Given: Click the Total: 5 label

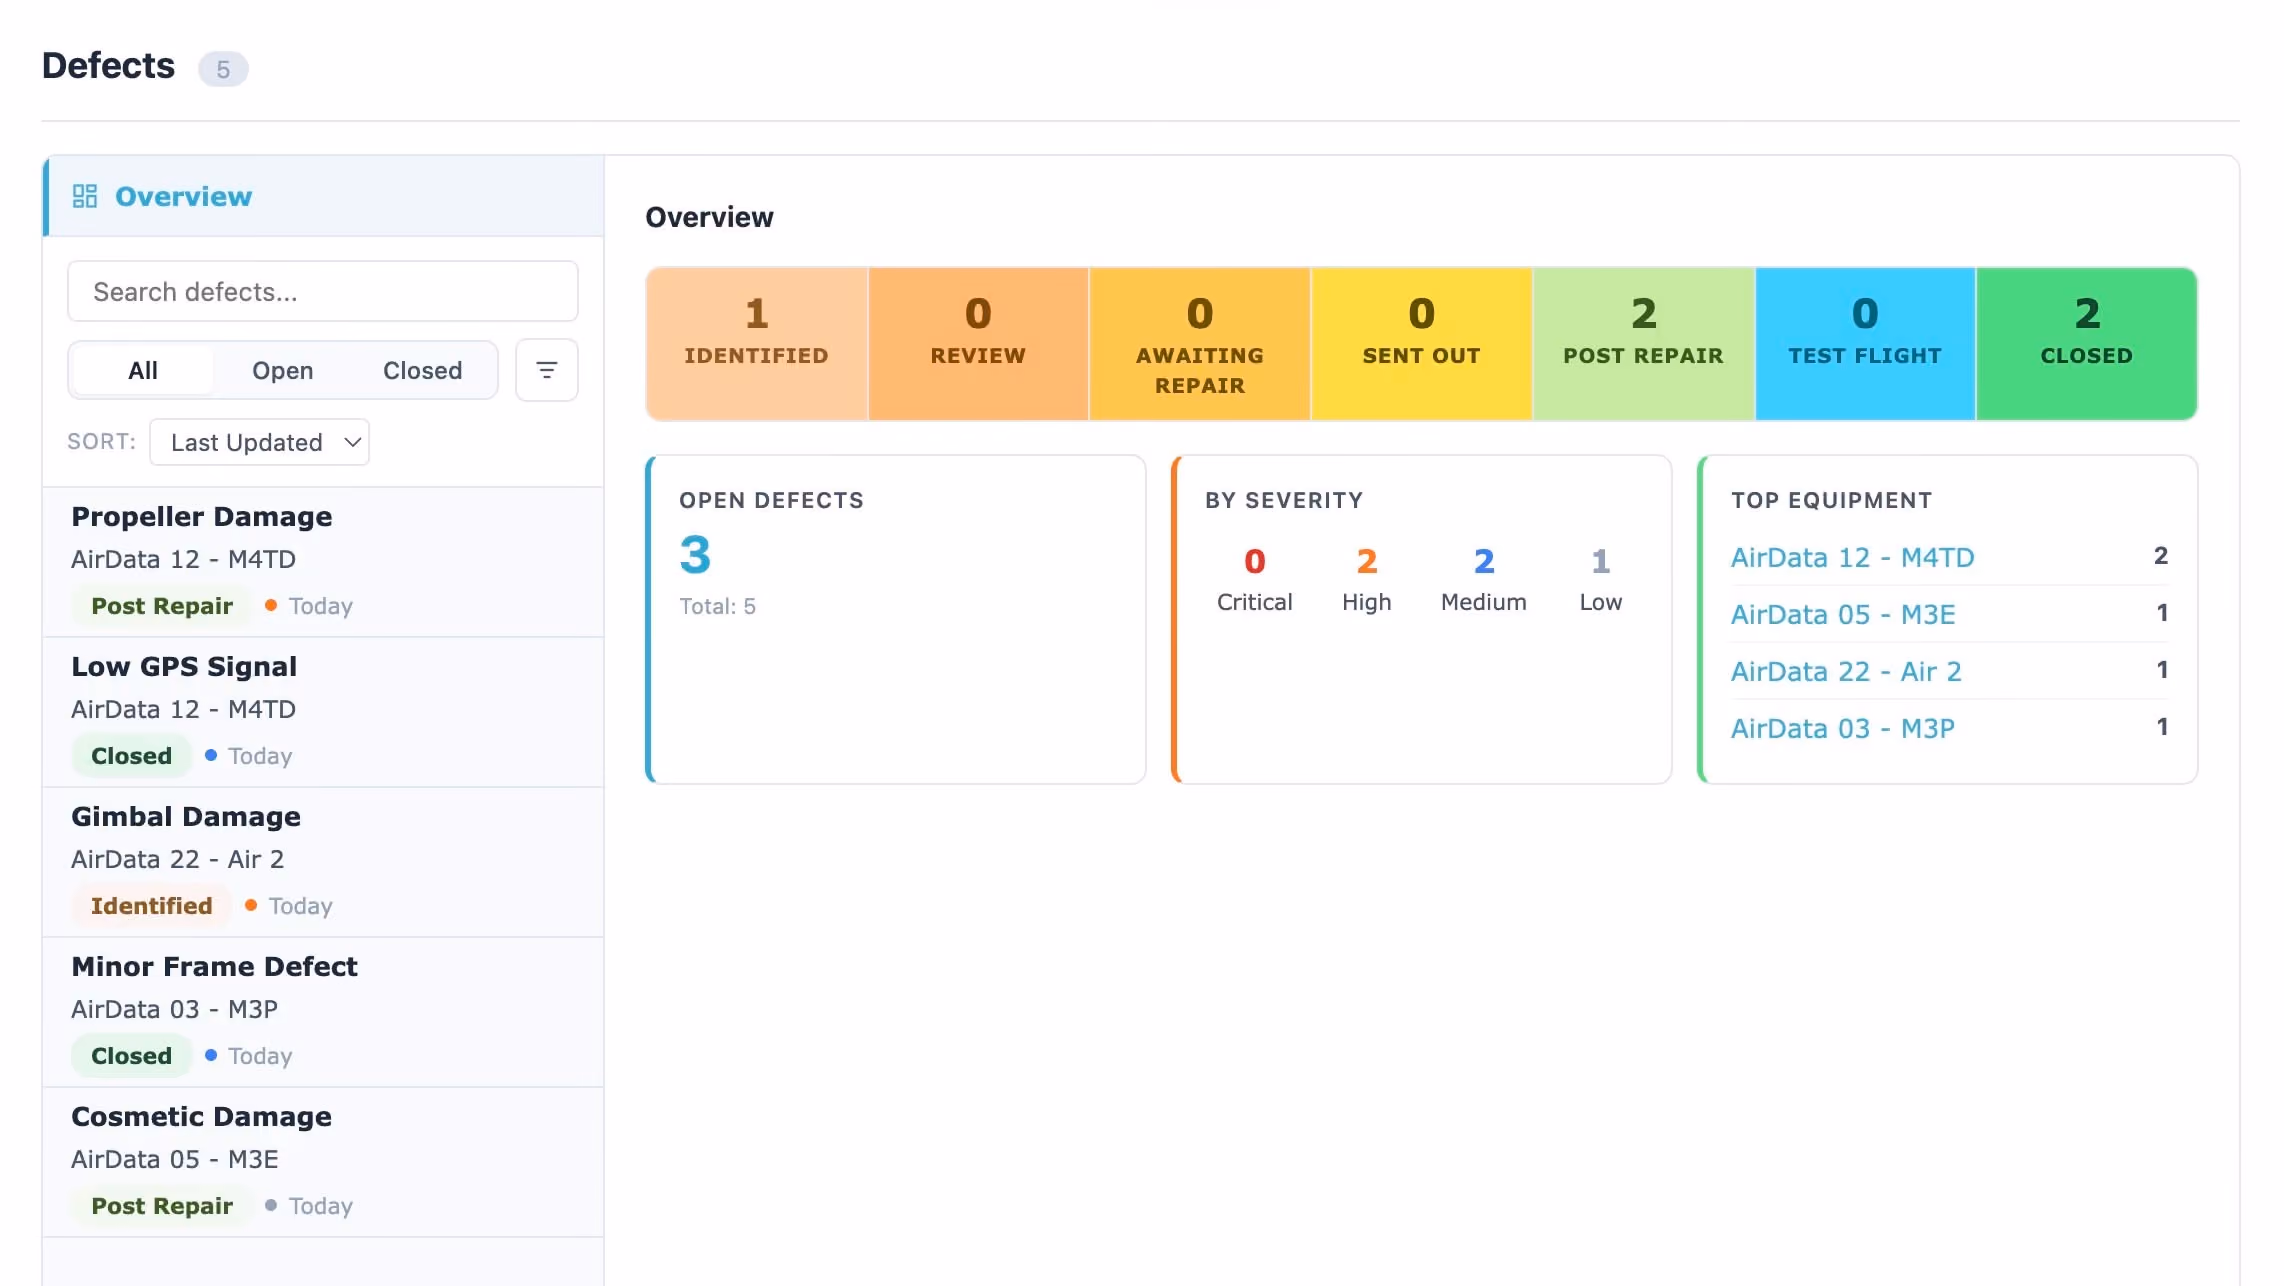Looking at the screenshot, I should click(717, 606).
